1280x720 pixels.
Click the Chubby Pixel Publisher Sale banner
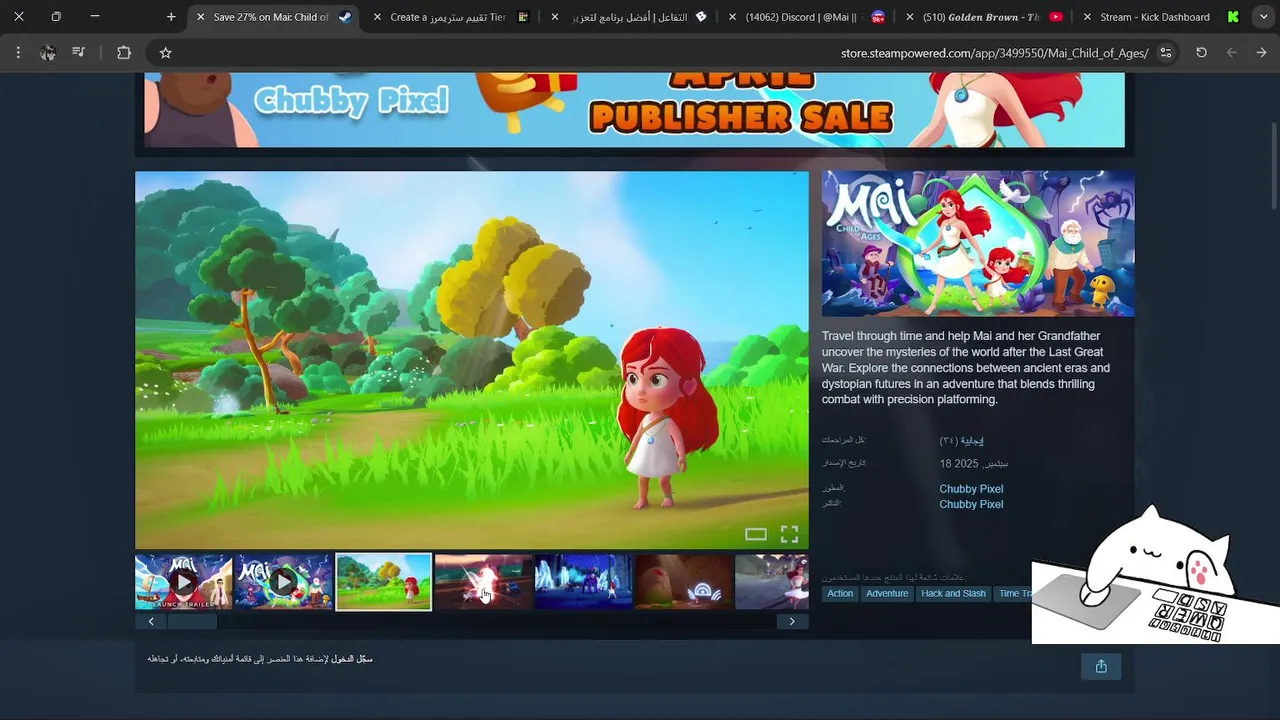[634, 109]
